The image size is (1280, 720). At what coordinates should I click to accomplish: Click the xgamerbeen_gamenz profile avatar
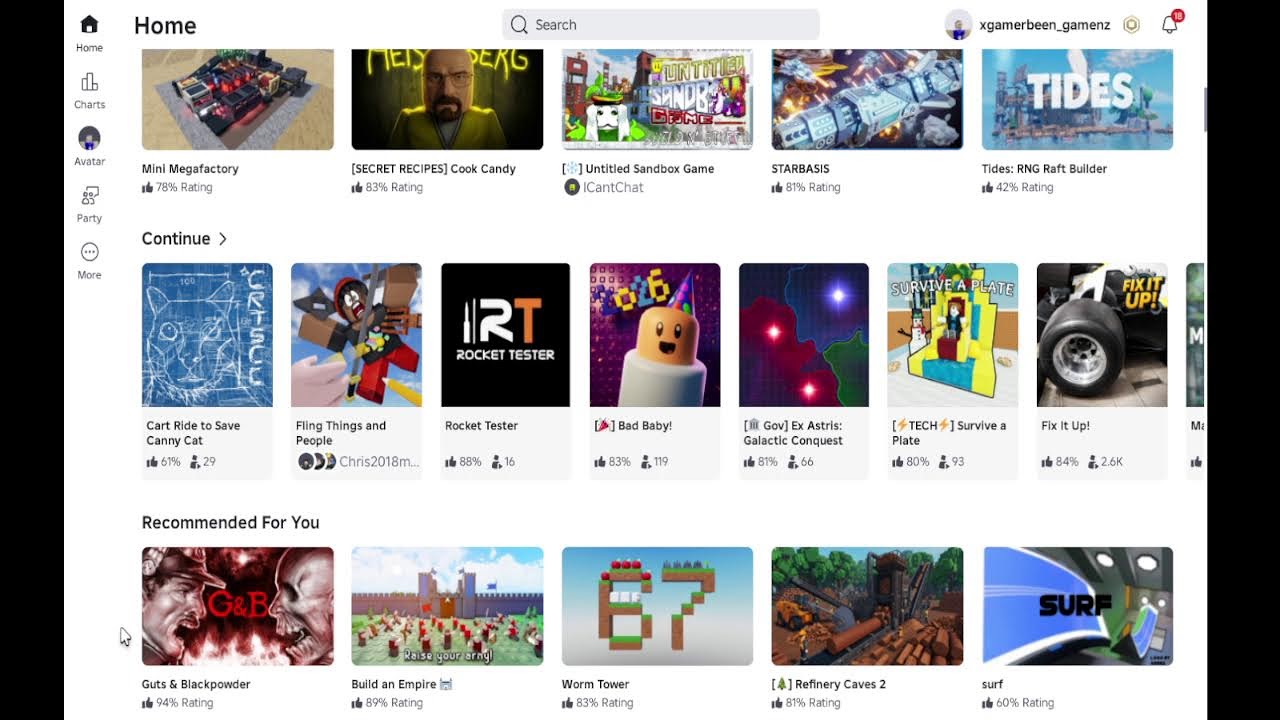pos(958,25)
